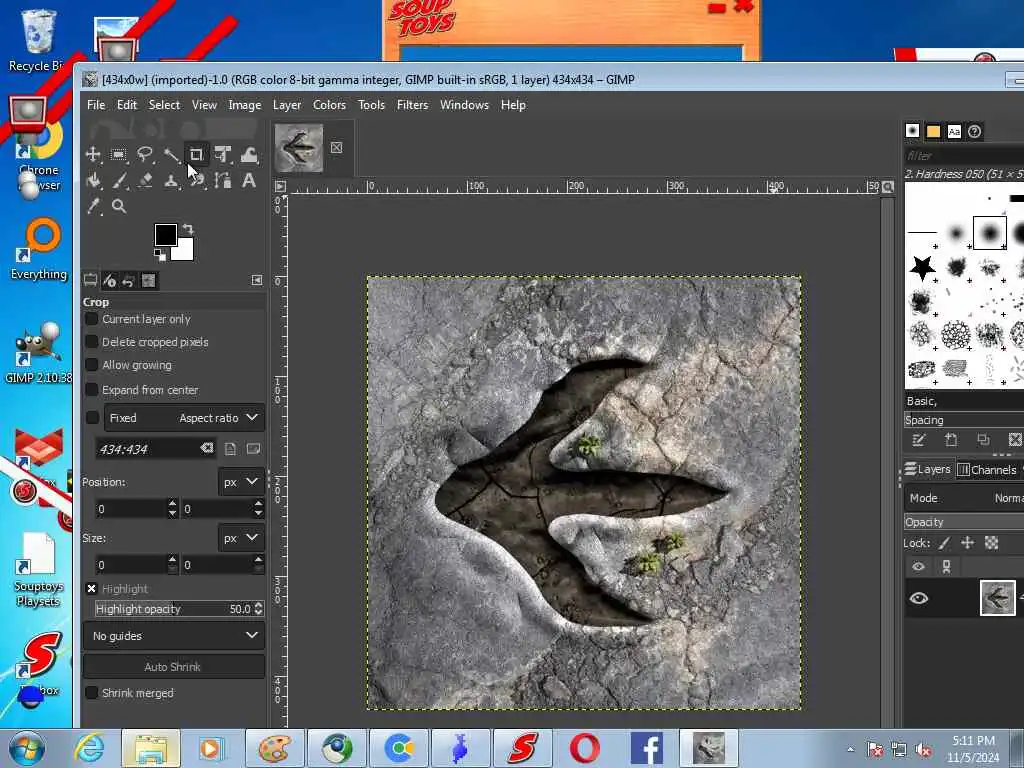Open the Layer menu
1024x768 pixels.
click(287, 104)
